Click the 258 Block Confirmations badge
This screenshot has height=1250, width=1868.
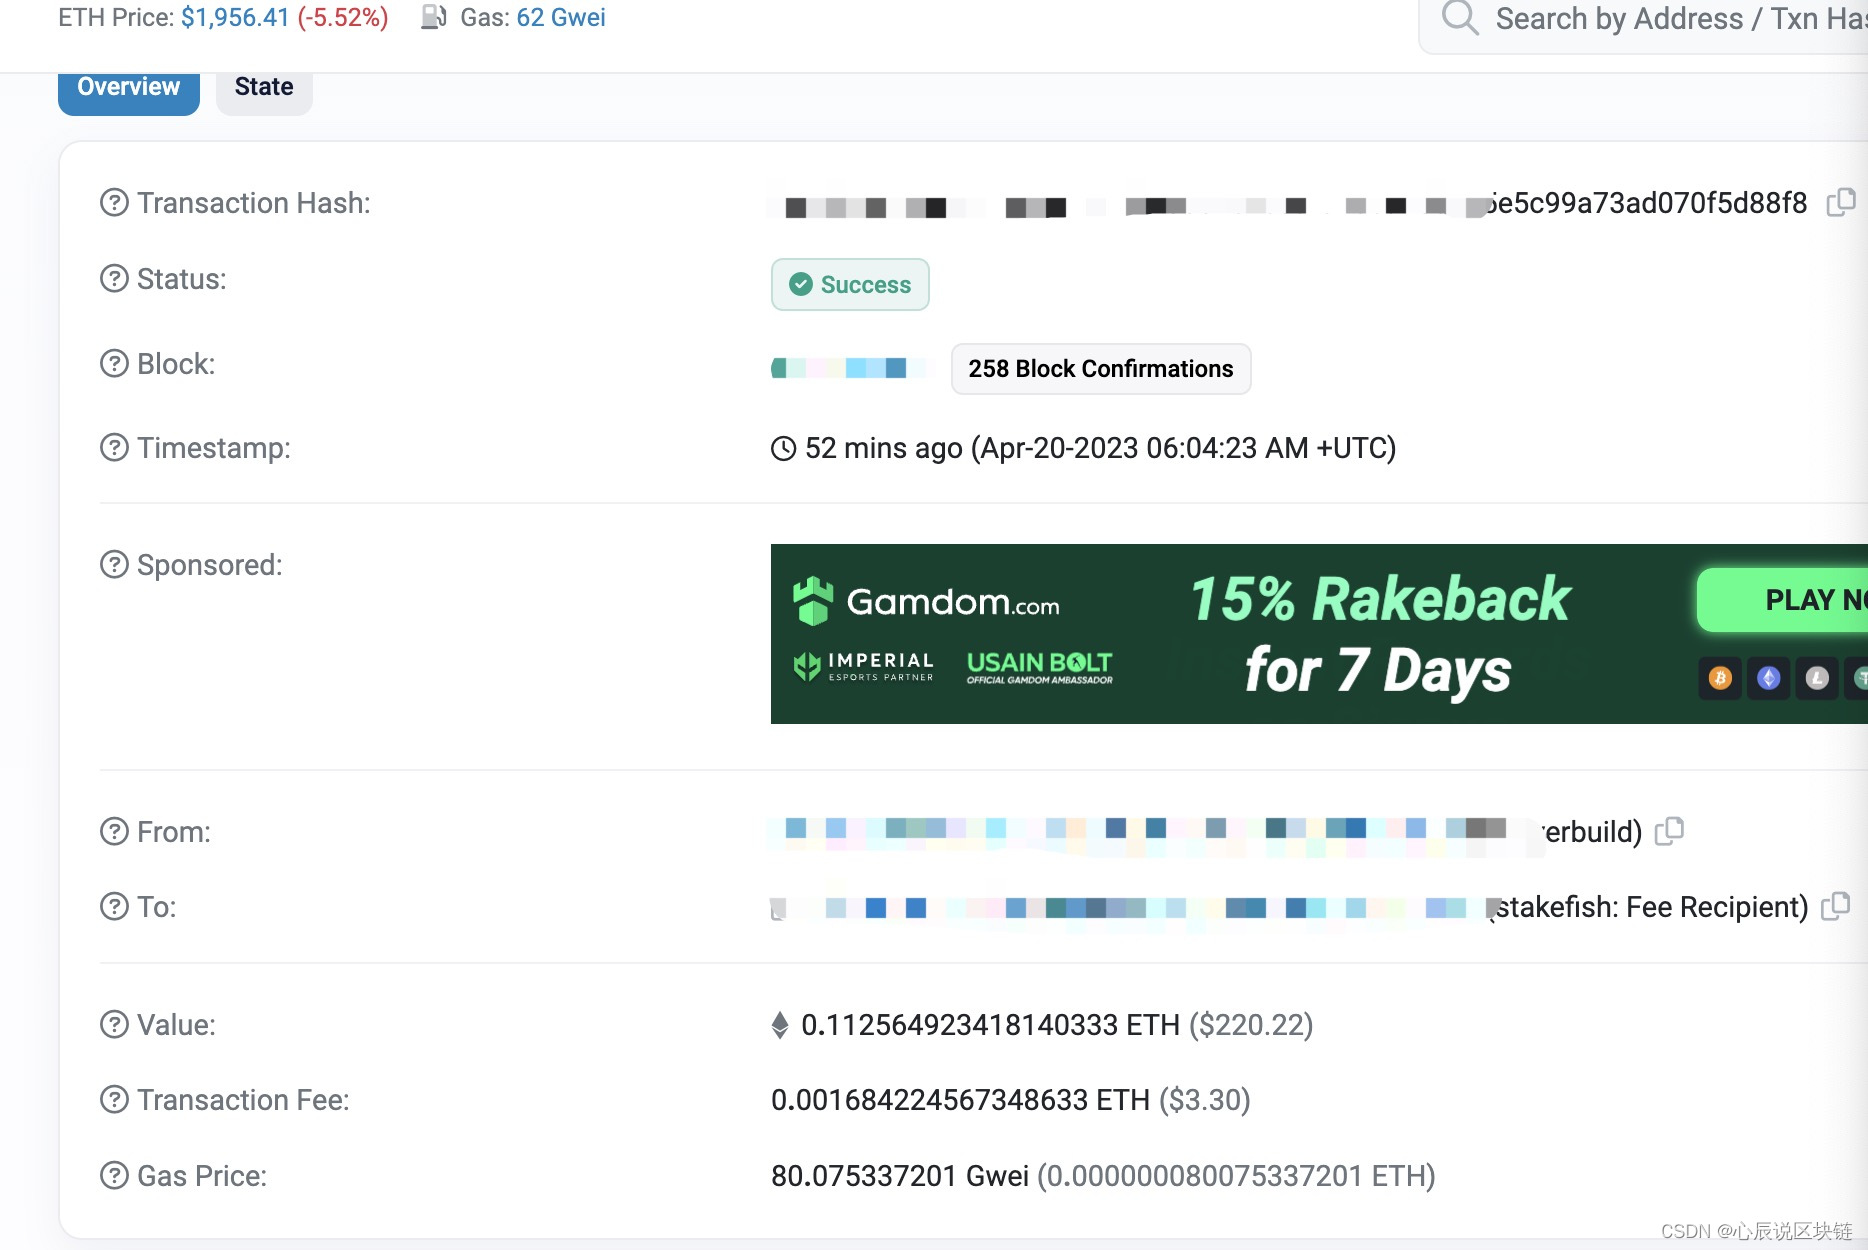pyautogui.click(x=1101, y=369)
